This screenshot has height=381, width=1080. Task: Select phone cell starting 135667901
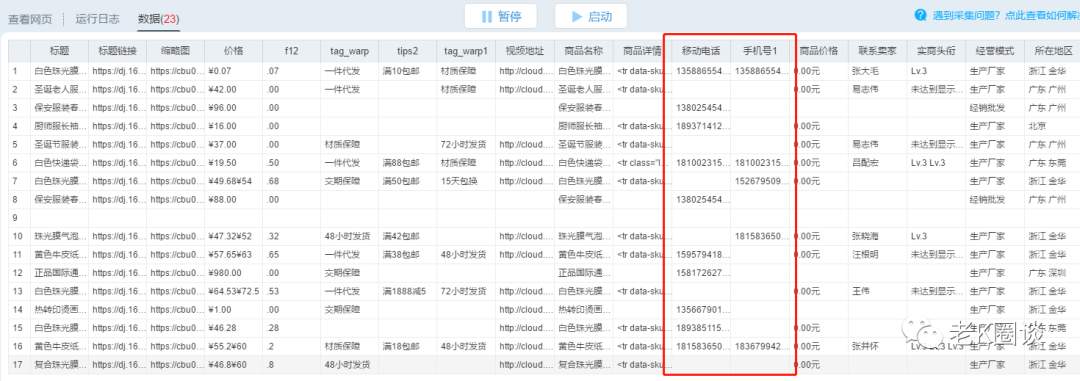point(701,309)
